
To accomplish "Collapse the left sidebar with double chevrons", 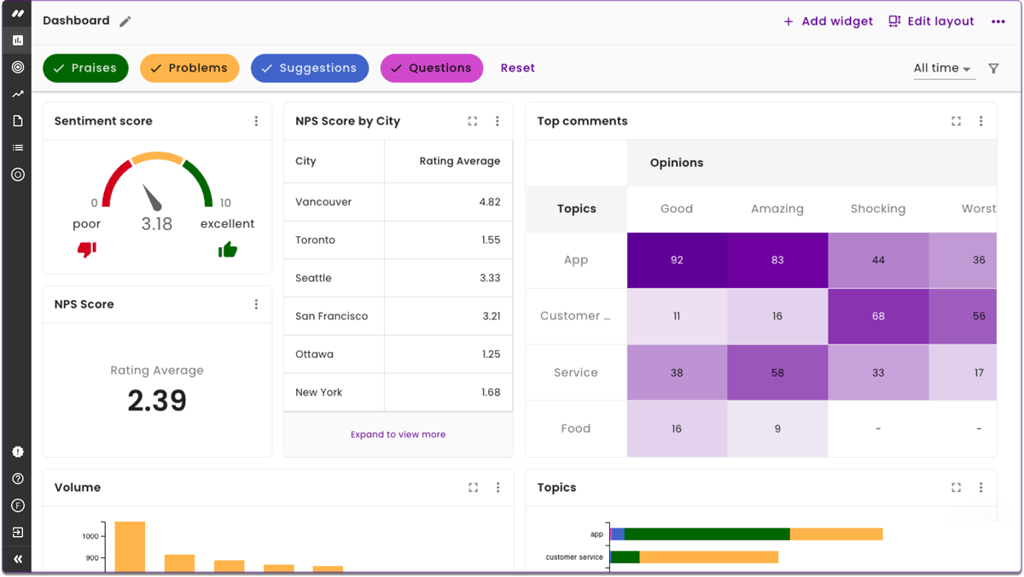I will click(x=16, y=556).
